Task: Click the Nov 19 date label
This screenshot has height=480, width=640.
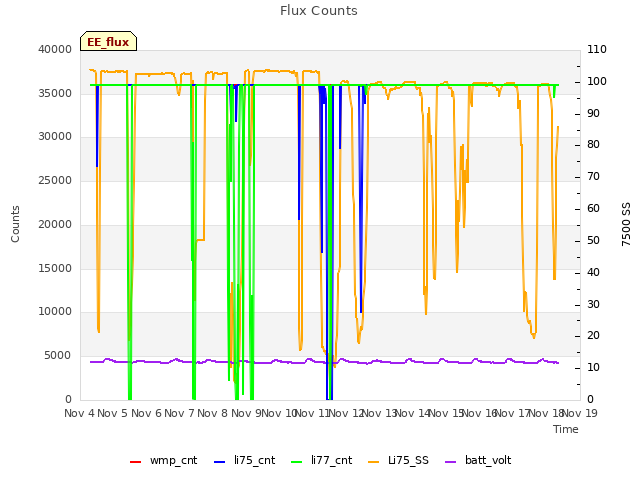Action: [580, 413]
